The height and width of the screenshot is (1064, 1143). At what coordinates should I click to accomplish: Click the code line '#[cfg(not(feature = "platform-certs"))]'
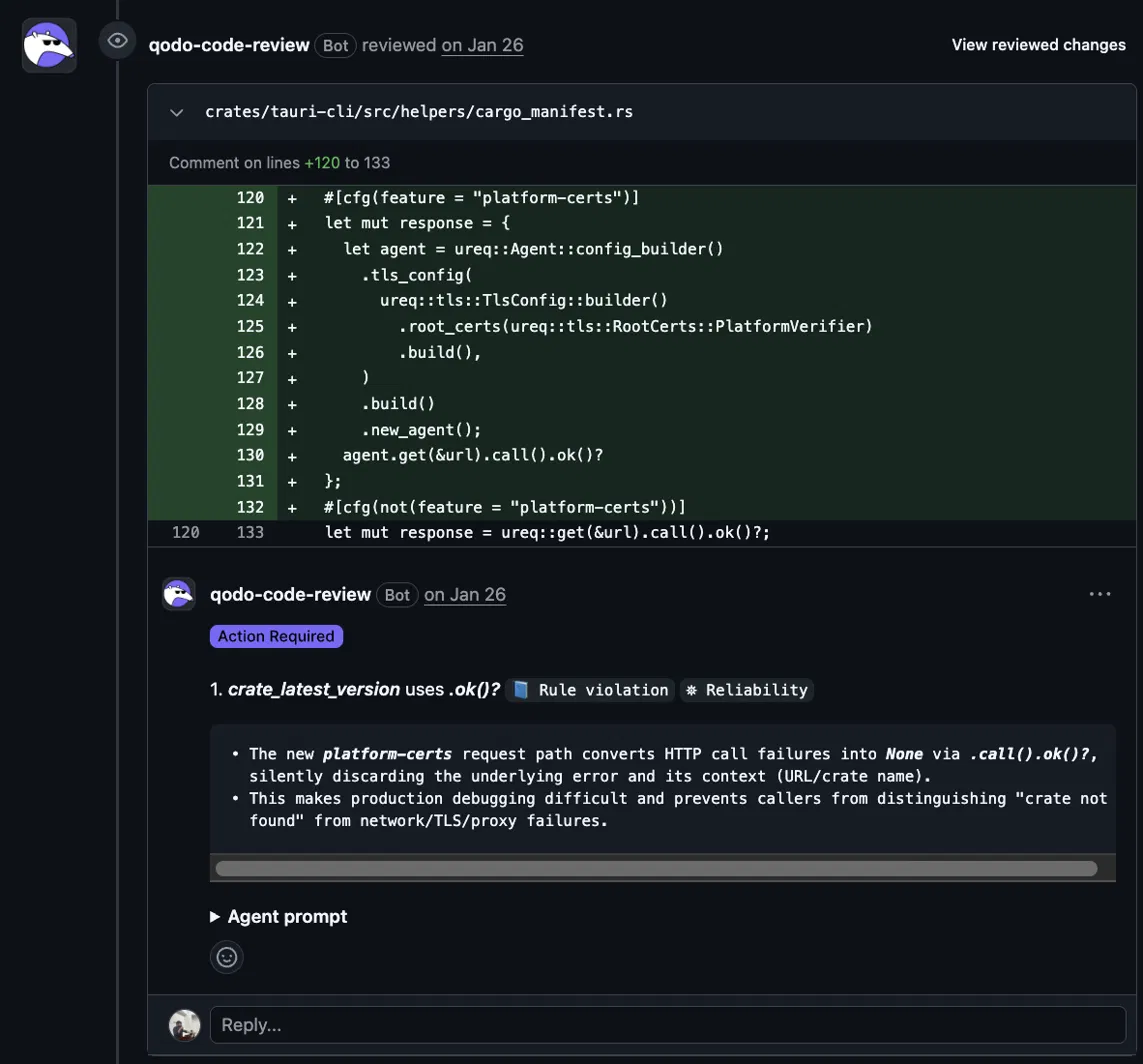click(x=504, y=507)
